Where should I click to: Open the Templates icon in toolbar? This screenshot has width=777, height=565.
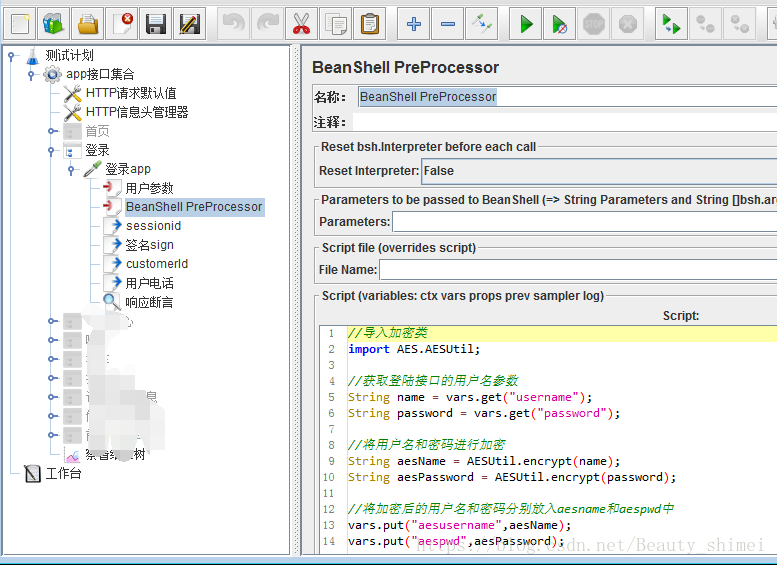pos(54,24)
